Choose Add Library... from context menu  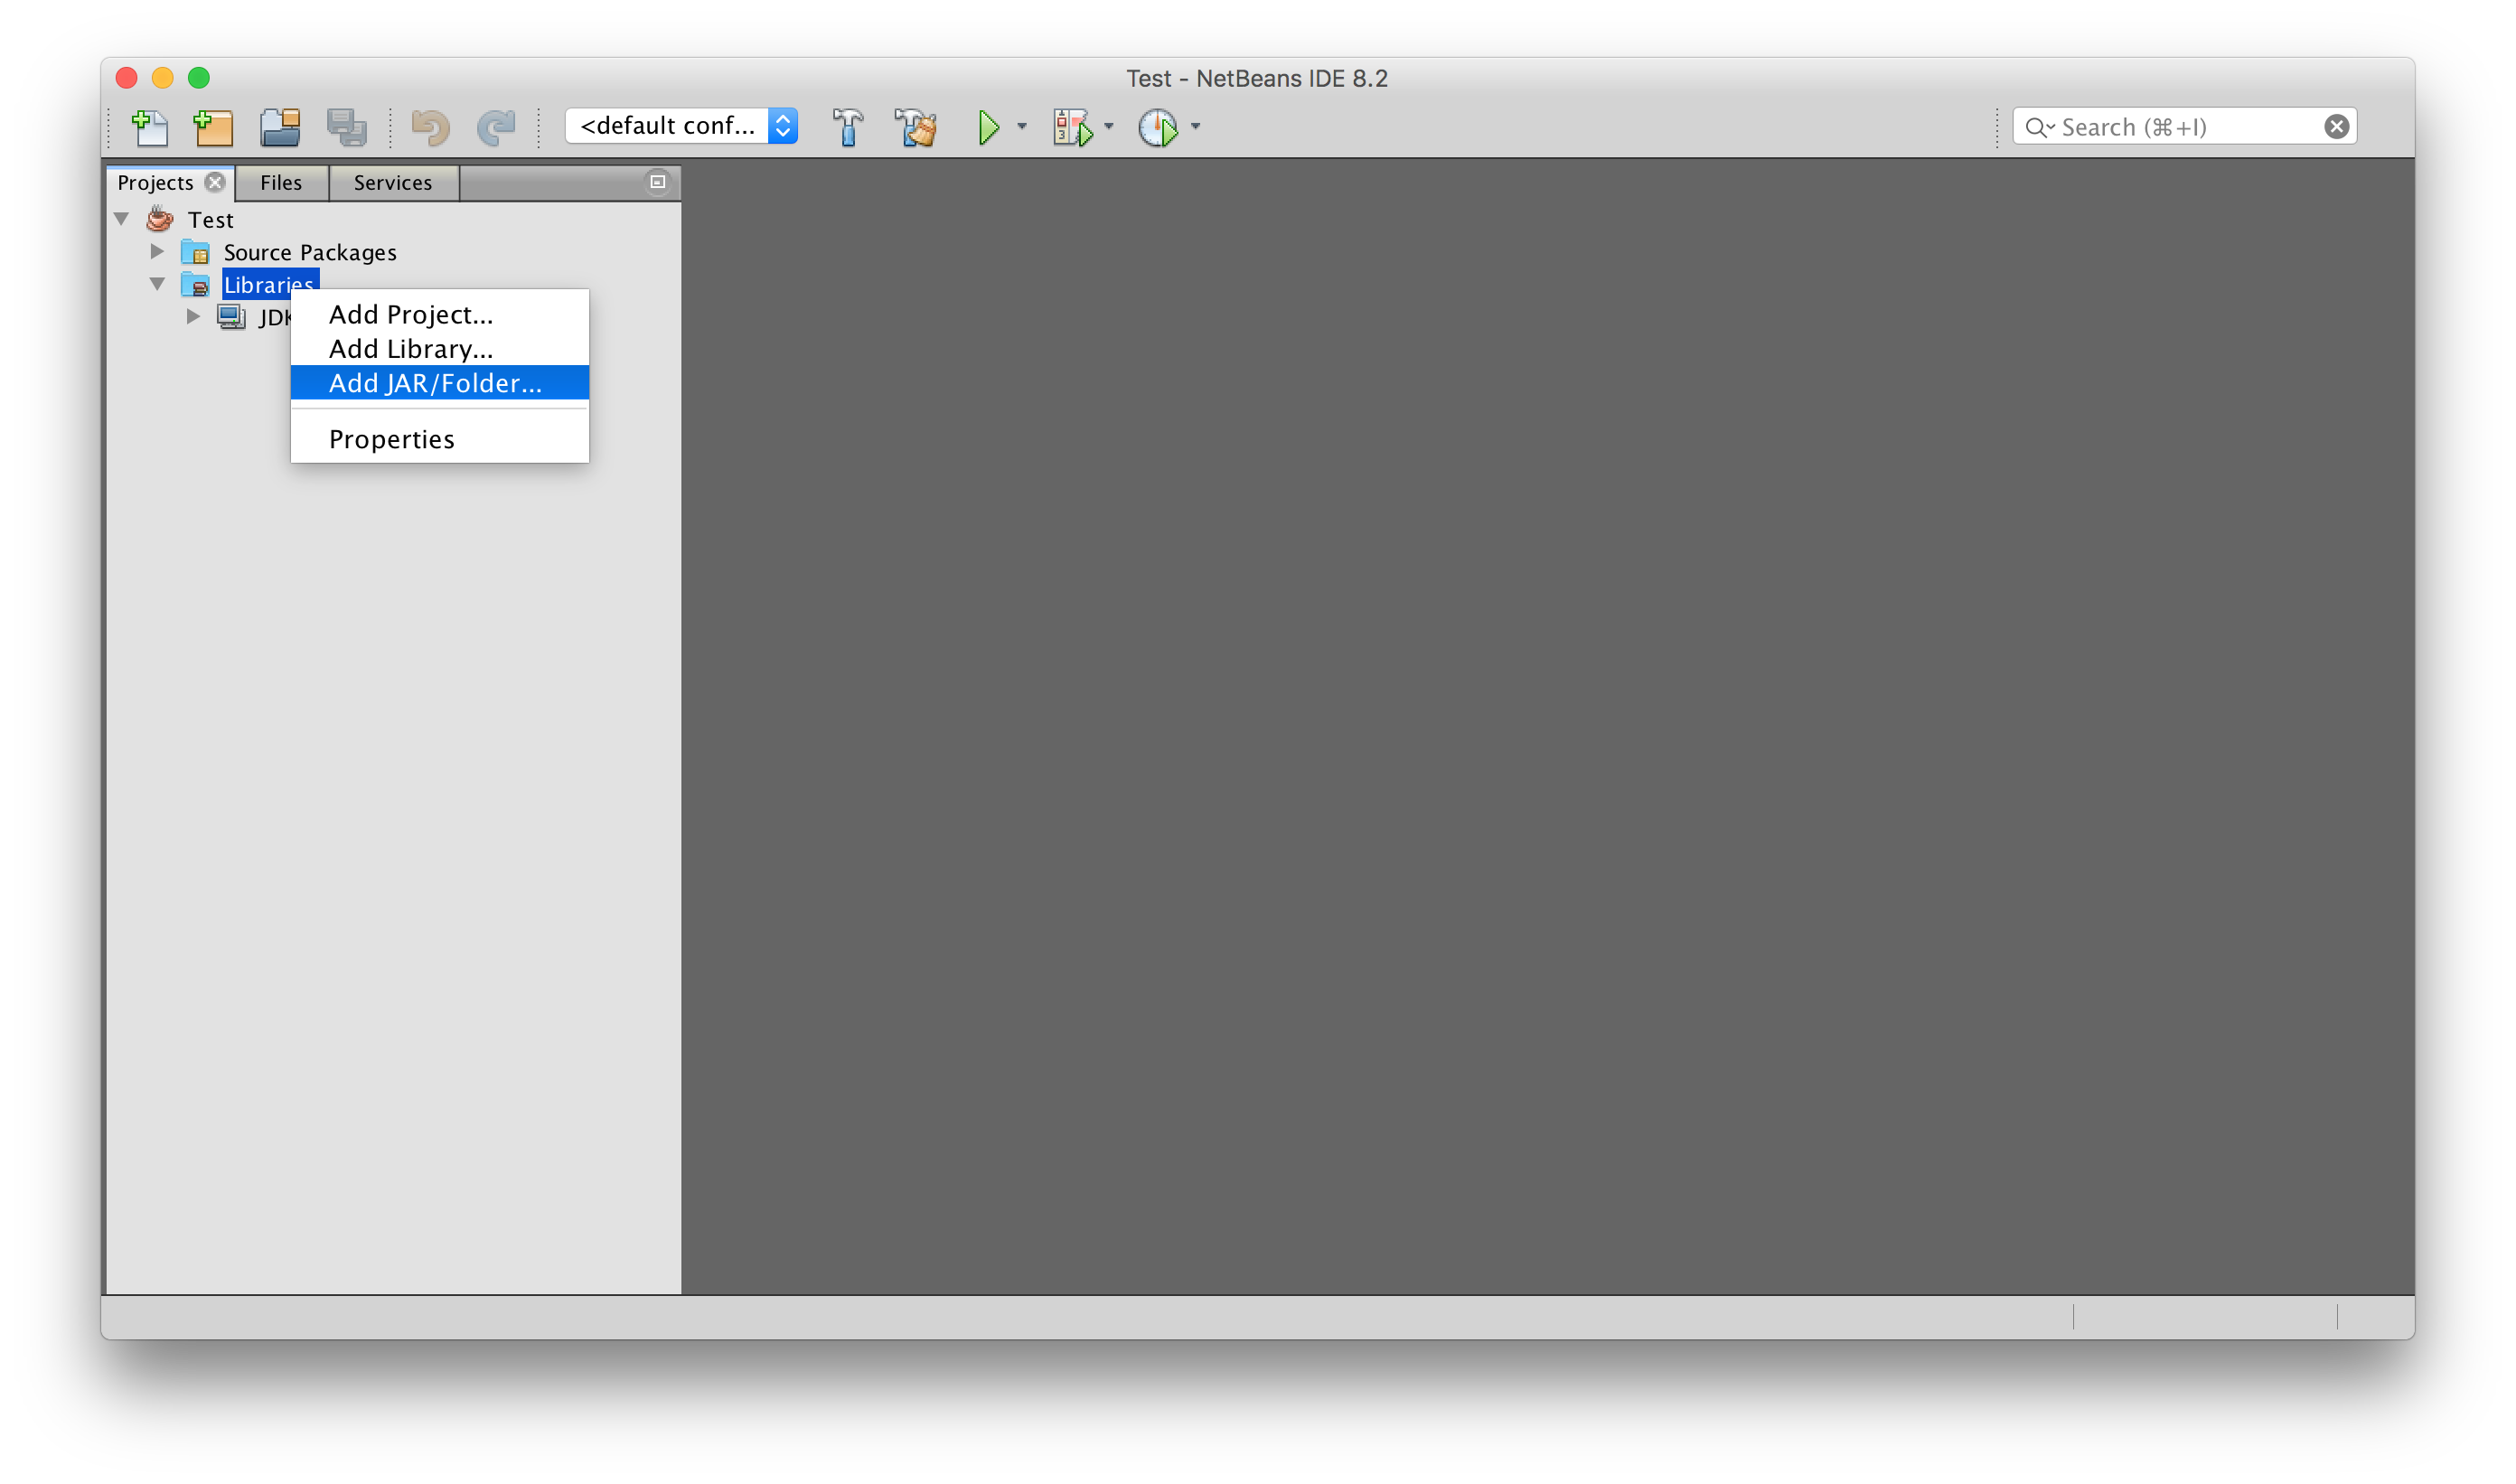coord(440,348)
